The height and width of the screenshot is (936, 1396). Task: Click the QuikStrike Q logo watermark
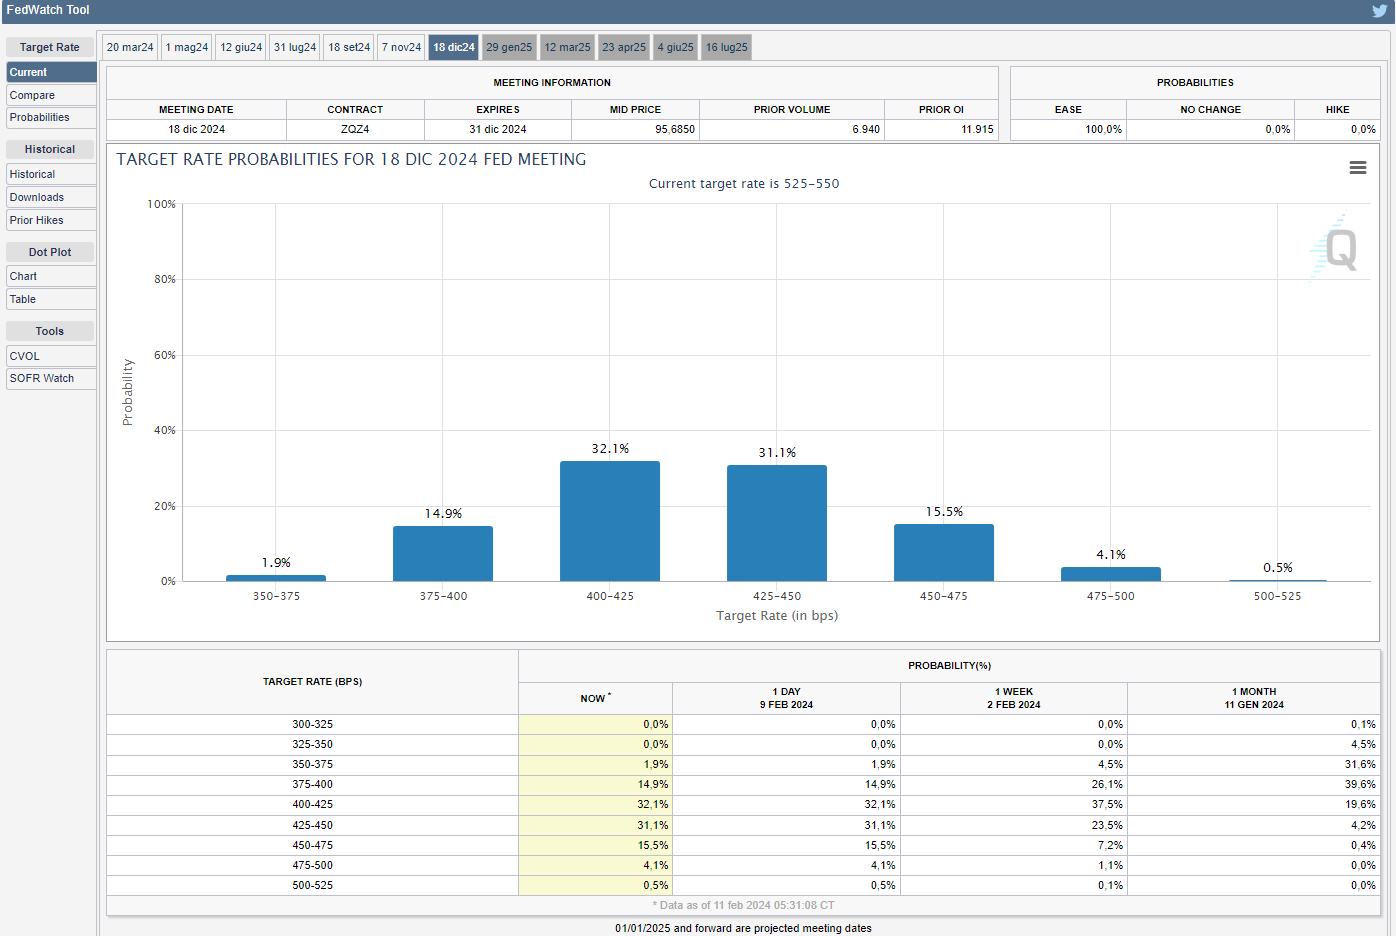[1336, 248]
